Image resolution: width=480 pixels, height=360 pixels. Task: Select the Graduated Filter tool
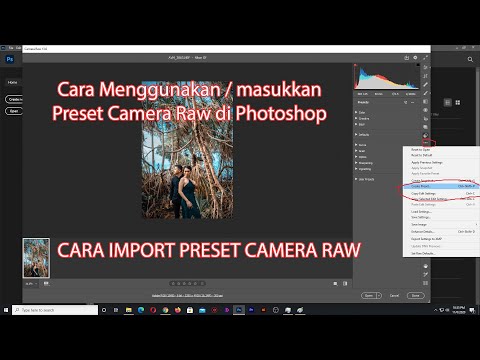point(425,101)
